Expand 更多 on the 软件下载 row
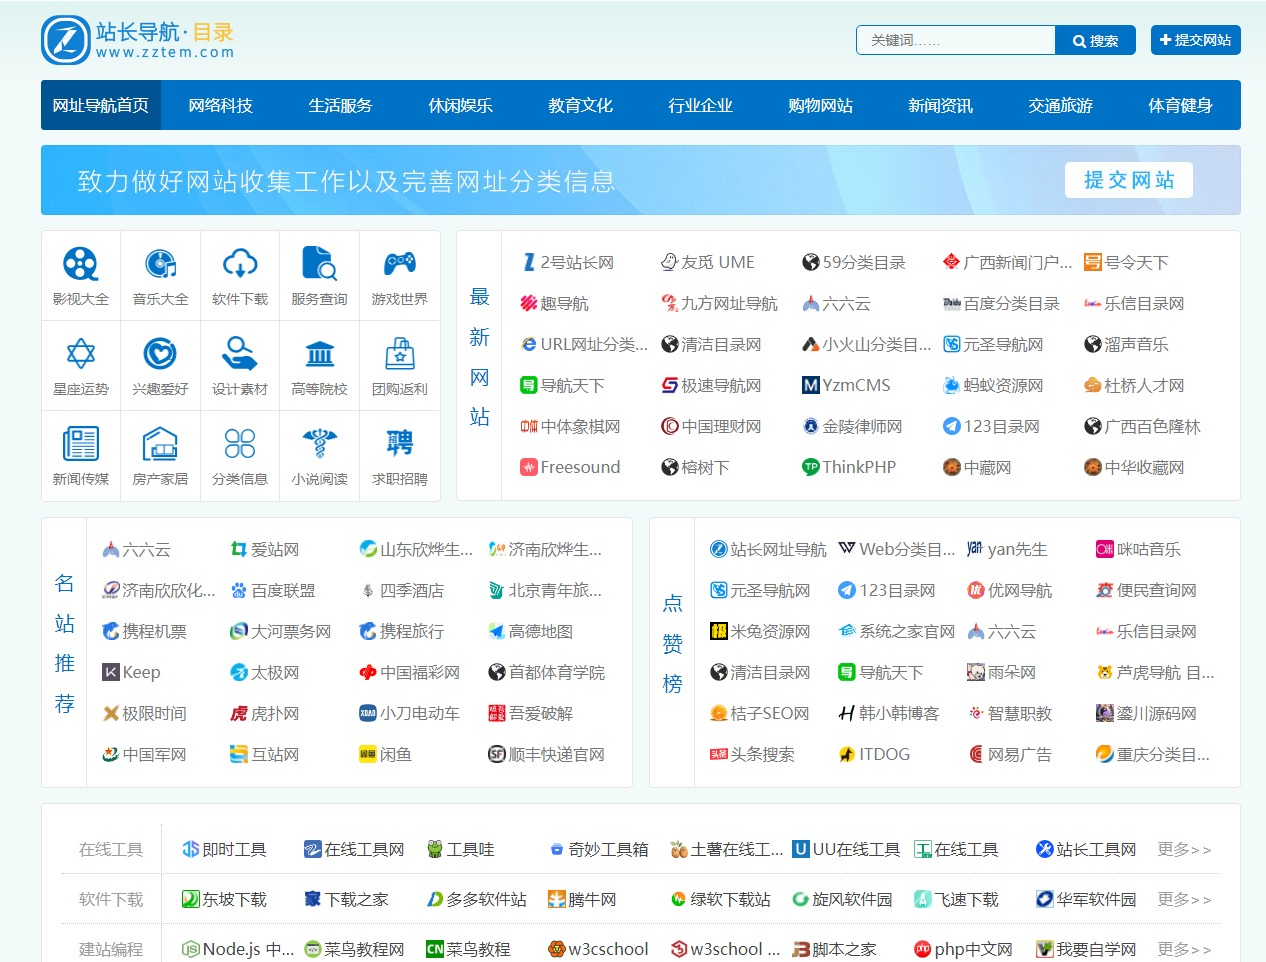This screenshot has height=962, width=1266. tap(1184, 899)
